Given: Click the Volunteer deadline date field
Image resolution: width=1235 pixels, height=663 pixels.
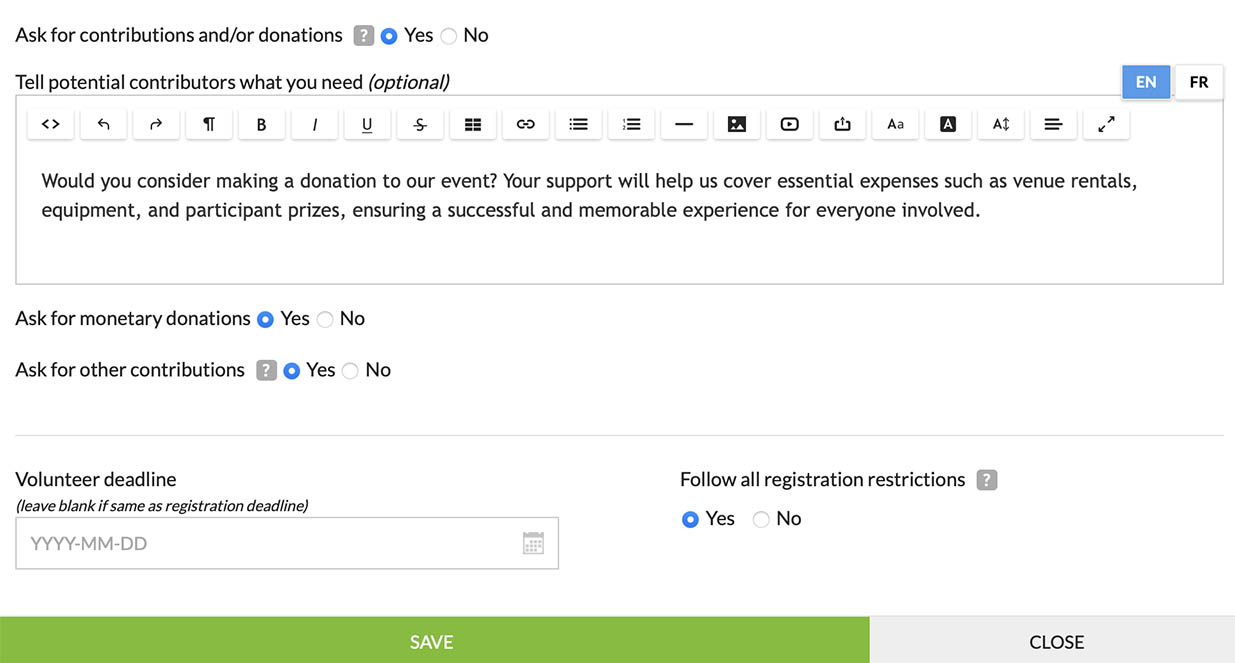Looking at the screenshot, I should [270, 544].
